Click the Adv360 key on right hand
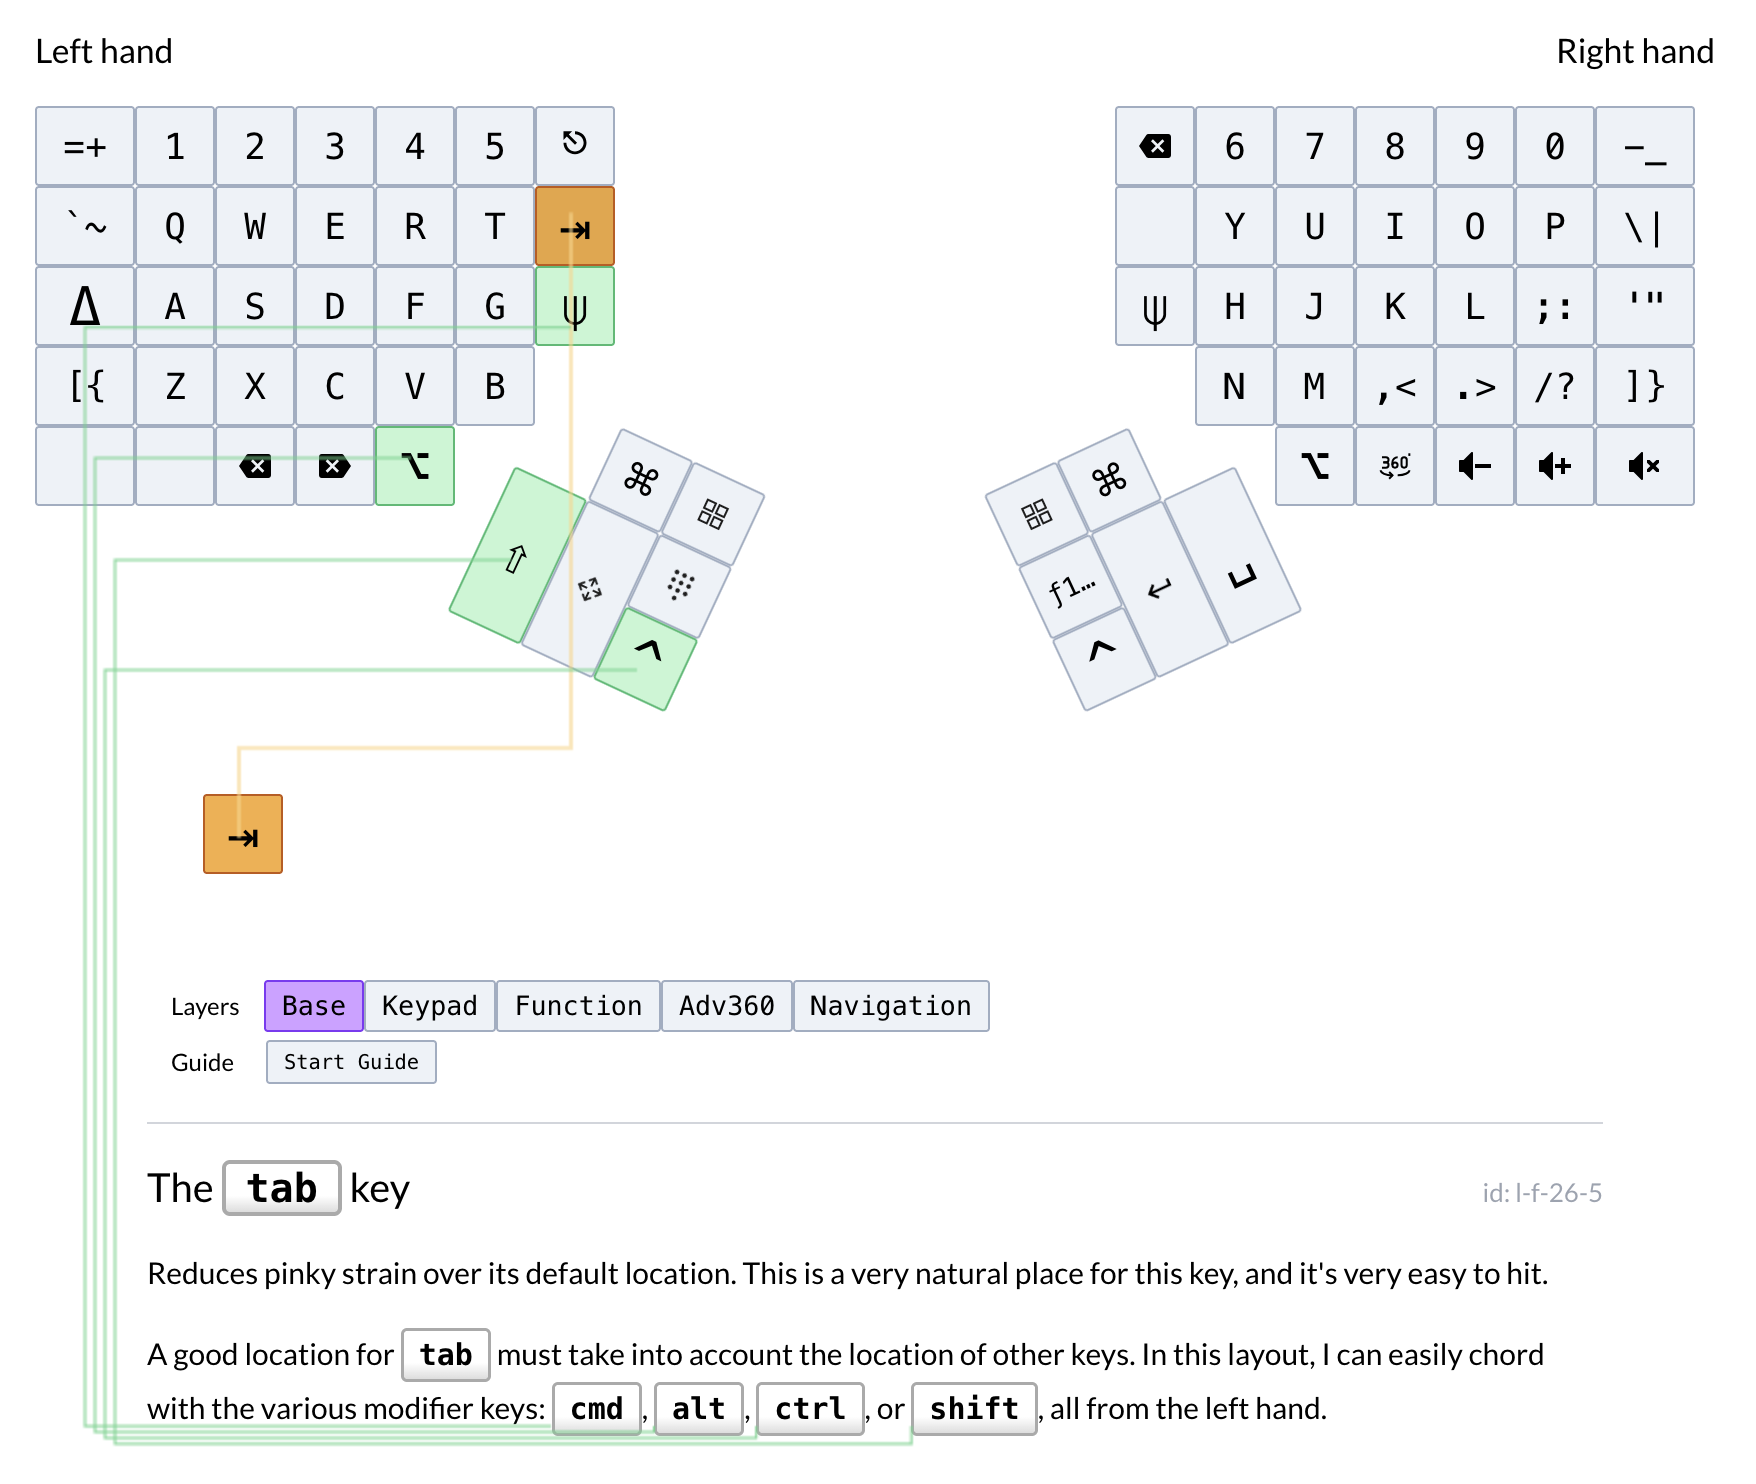Image resolution: width=1756 pixels, height=1484 pixels. pos(1394,466)
